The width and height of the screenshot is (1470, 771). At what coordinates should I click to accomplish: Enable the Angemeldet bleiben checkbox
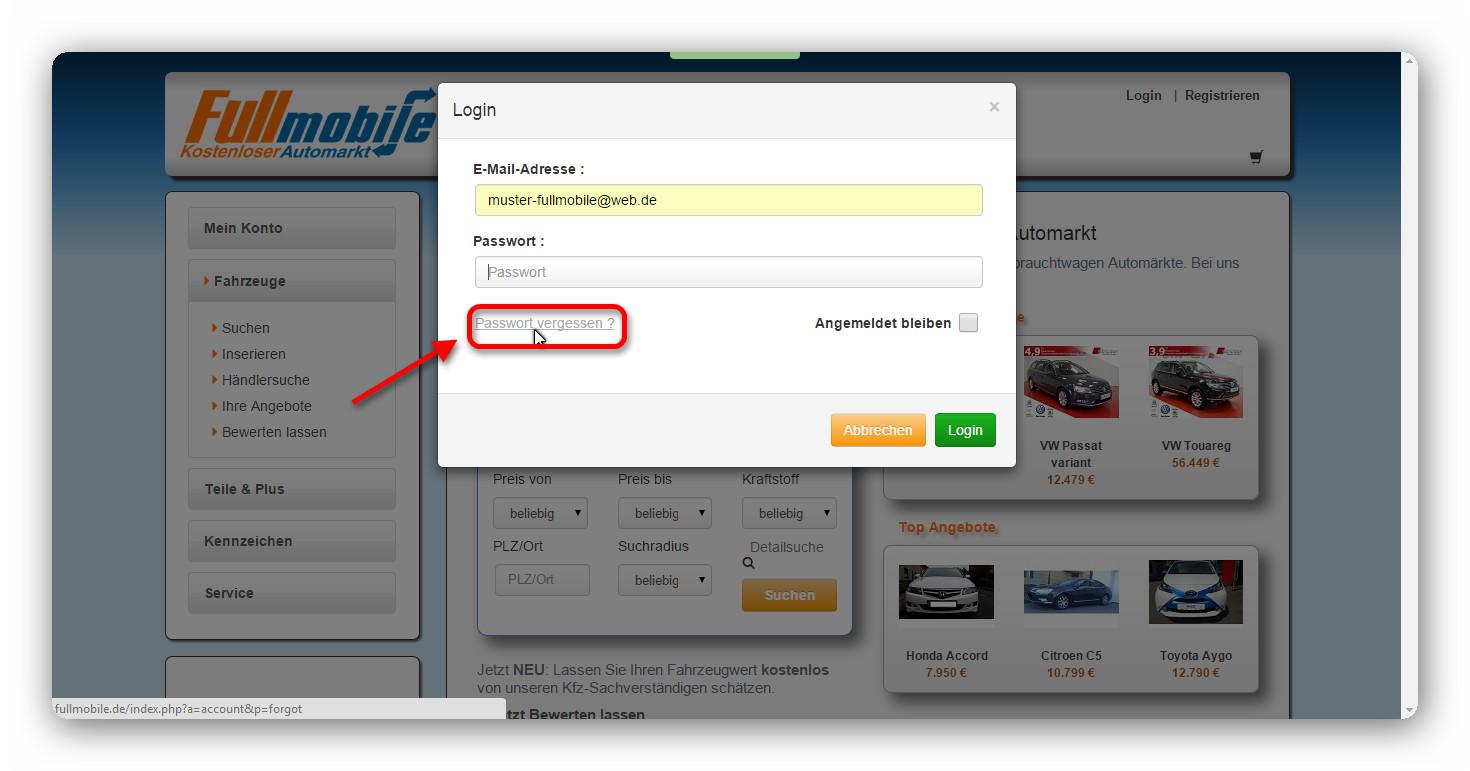coord(968,323)
